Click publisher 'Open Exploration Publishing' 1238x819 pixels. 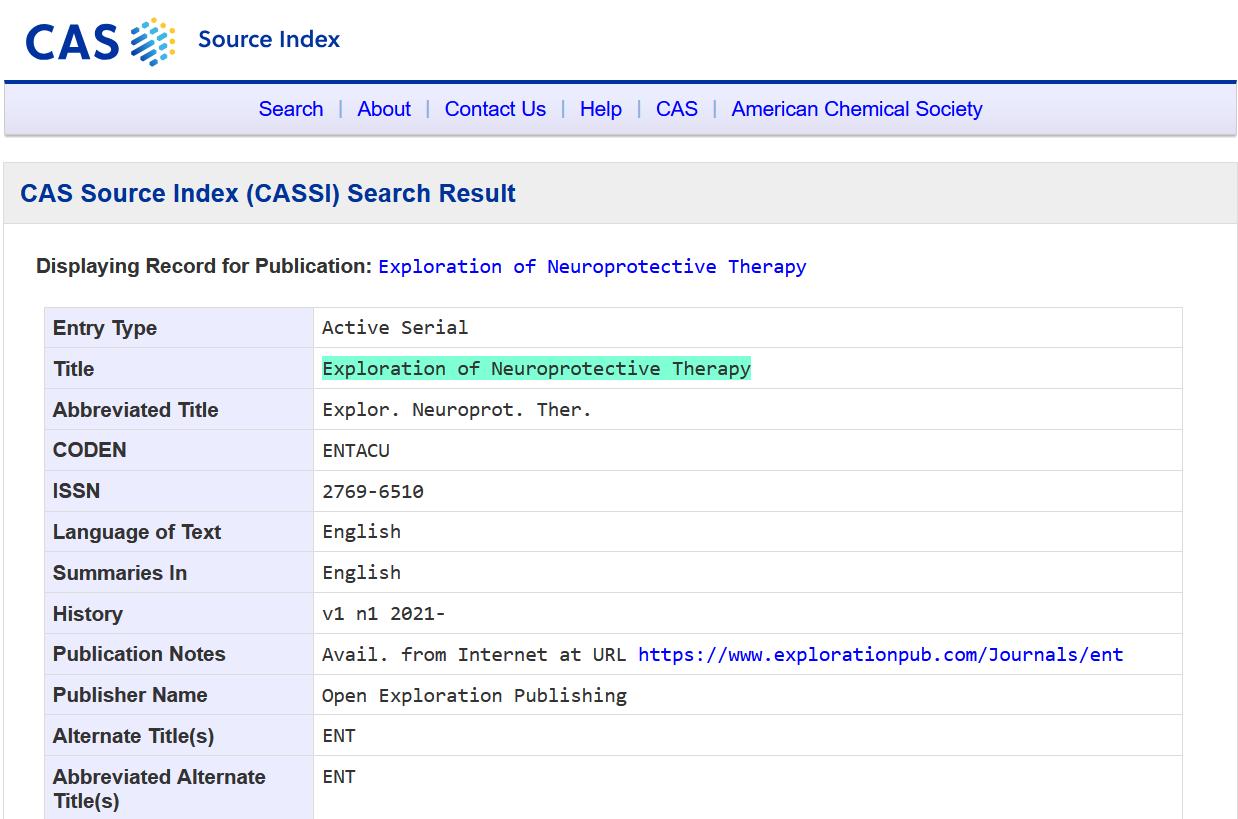(x=474, y=696)
